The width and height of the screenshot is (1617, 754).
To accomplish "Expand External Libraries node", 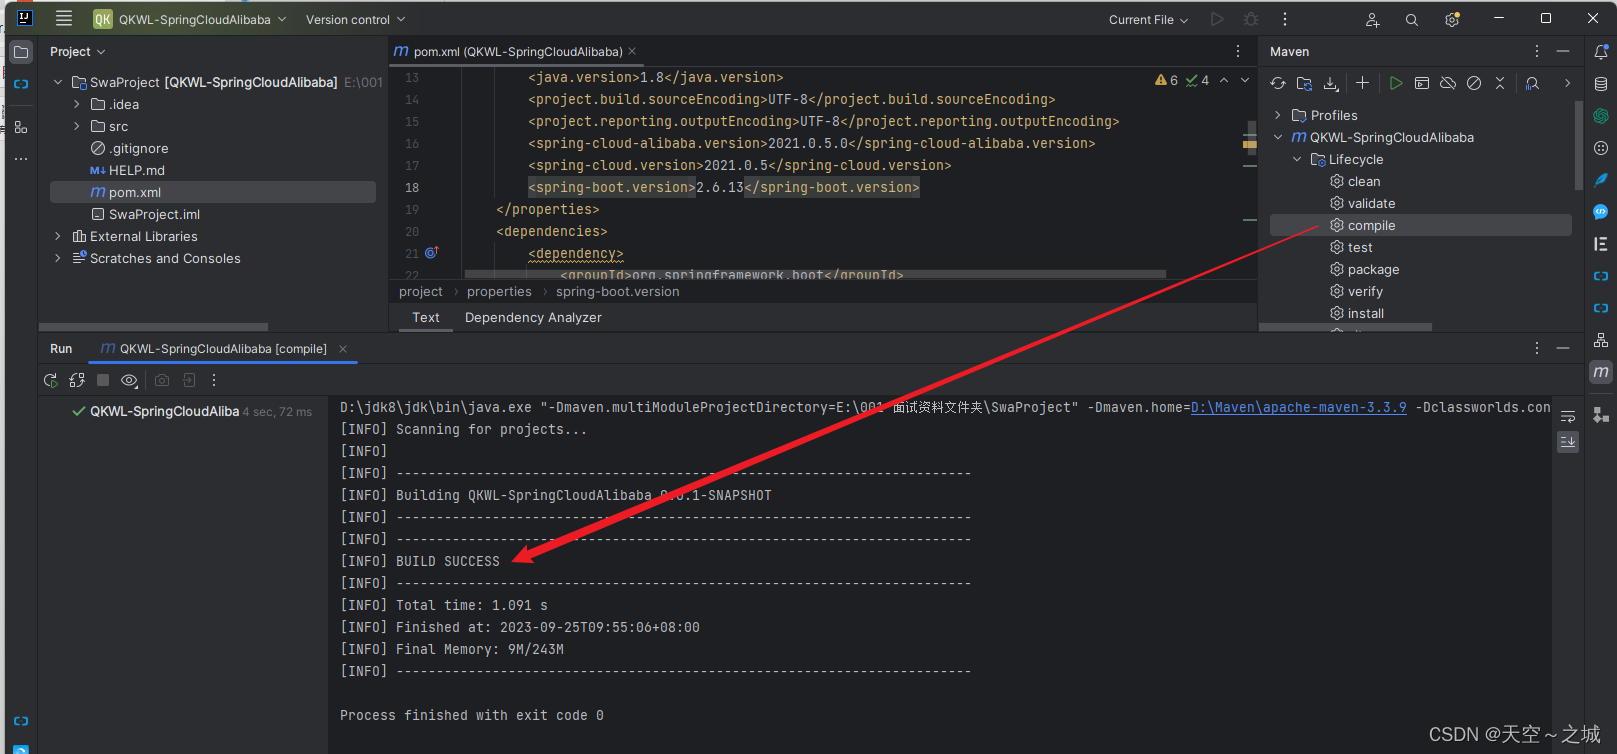I will tap(58, 236).
